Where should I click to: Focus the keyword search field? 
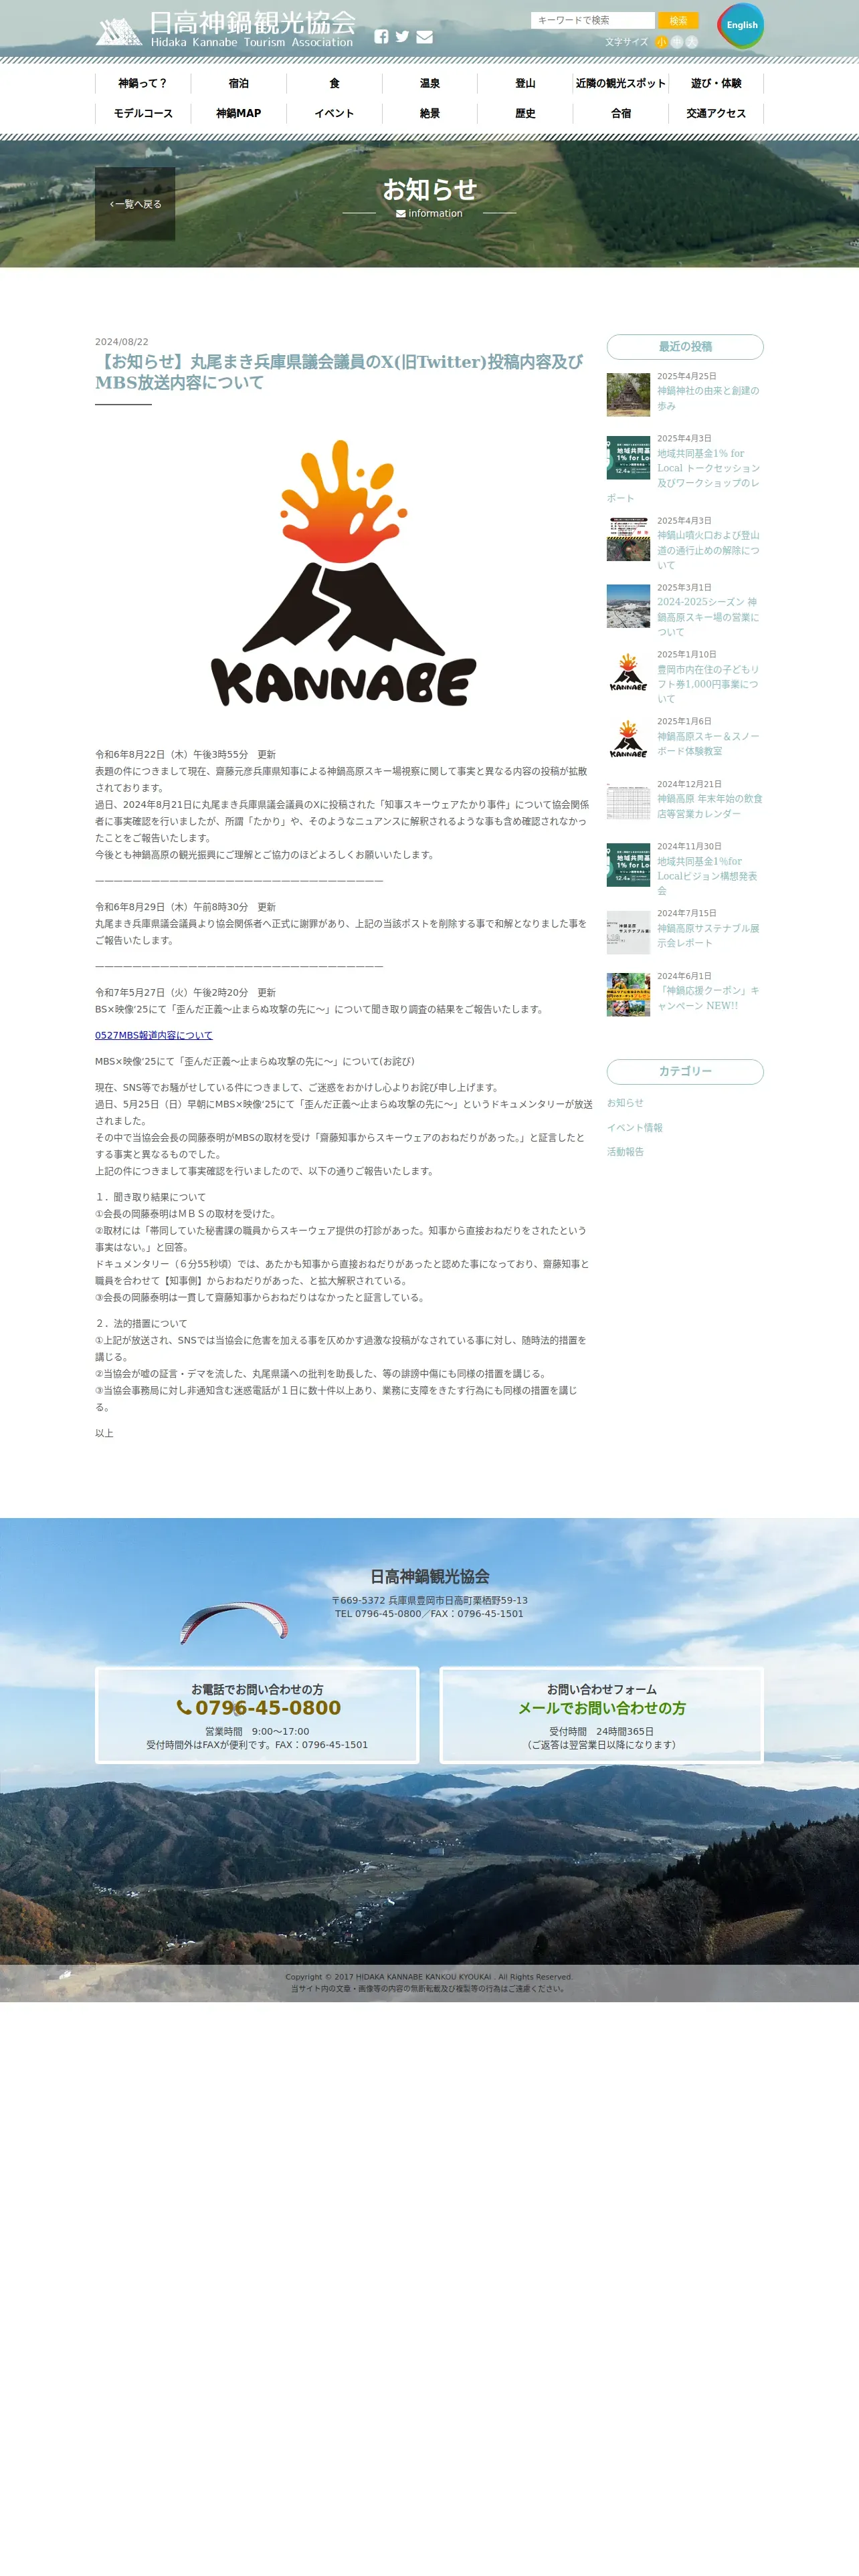click(x=592, y=20)
